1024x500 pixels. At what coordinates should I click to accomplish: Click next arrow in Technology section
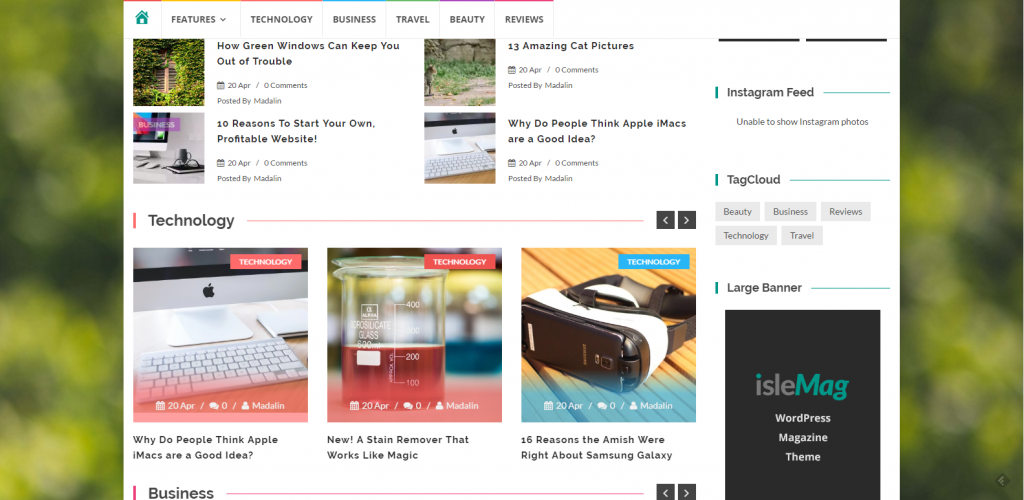[686, 220]
